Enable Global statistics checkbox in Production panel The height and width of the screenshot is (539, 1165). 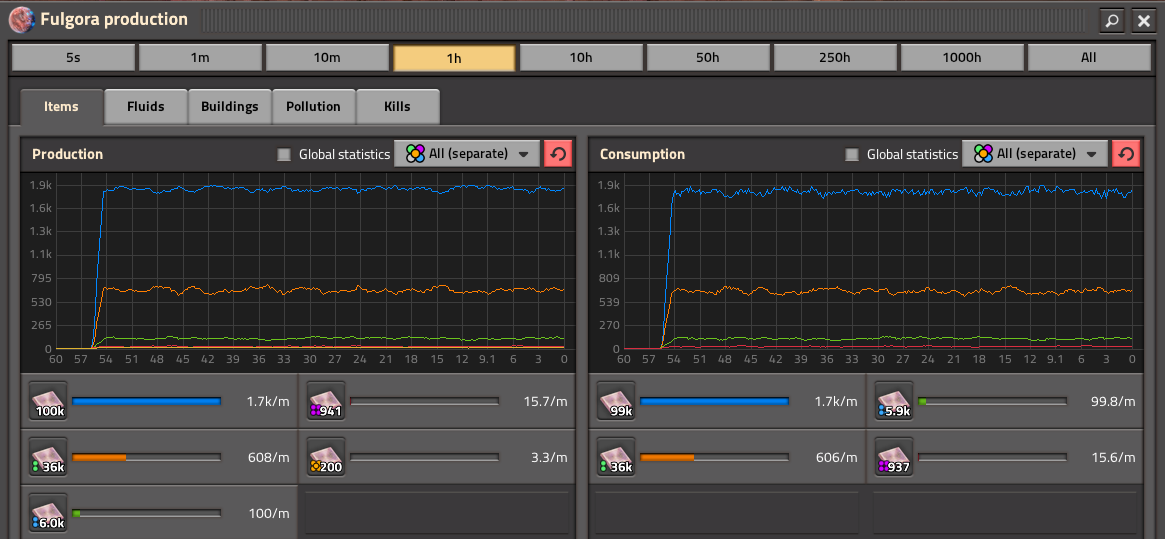284,154
